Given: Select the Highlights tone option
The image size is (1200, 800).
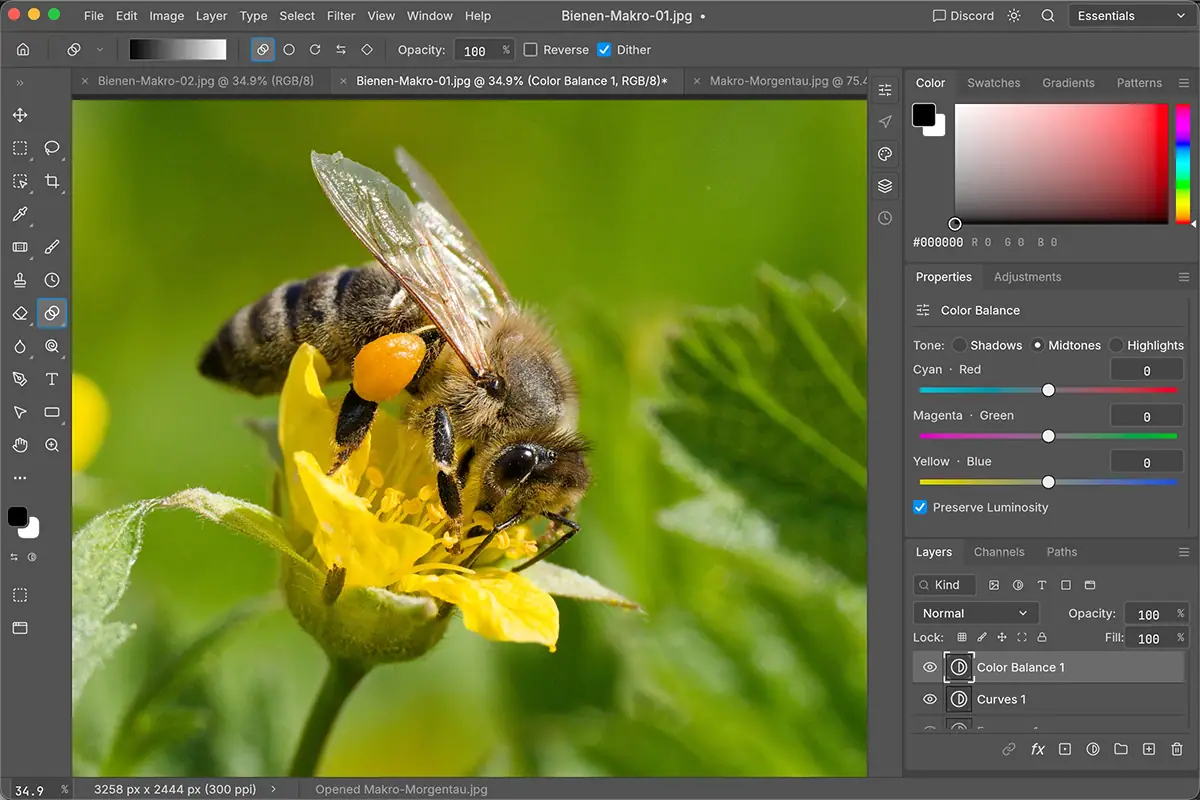Looking at the screenshot, I should (1116, 345).
